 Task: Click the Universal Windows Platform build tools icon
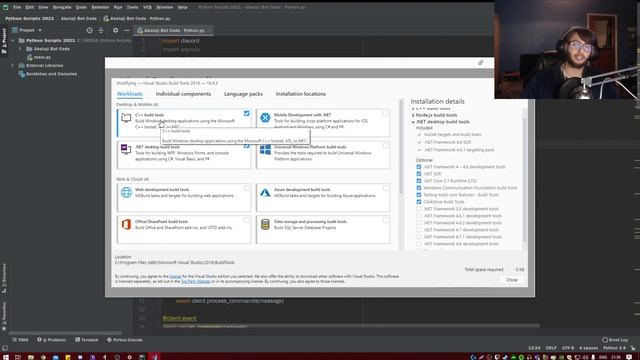pyautogui.click(x=265, y=149)
